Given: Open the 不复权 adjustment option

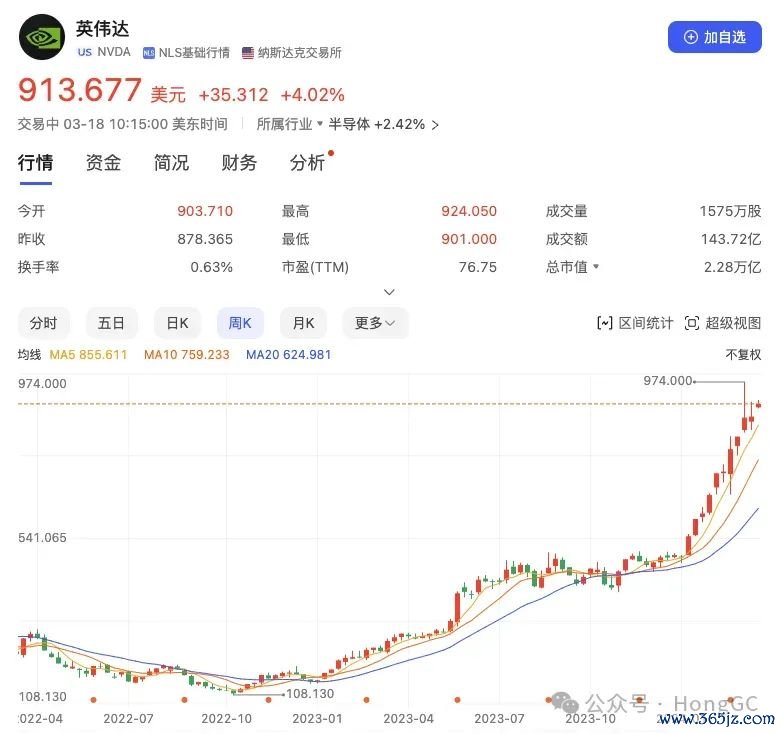Looking at the screenshot, I should pyautogui.click(x=743, y=355).
